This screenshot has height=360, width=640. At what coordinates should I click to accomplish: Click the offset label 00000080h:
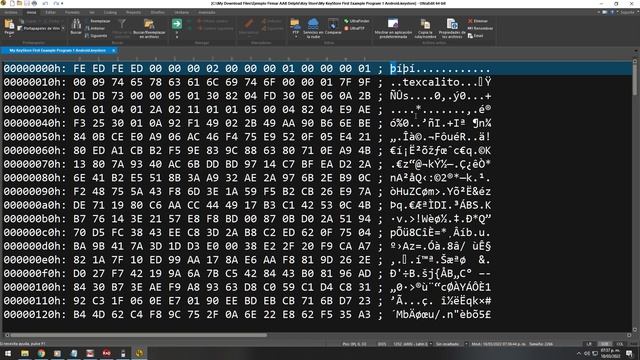point(35,178)
